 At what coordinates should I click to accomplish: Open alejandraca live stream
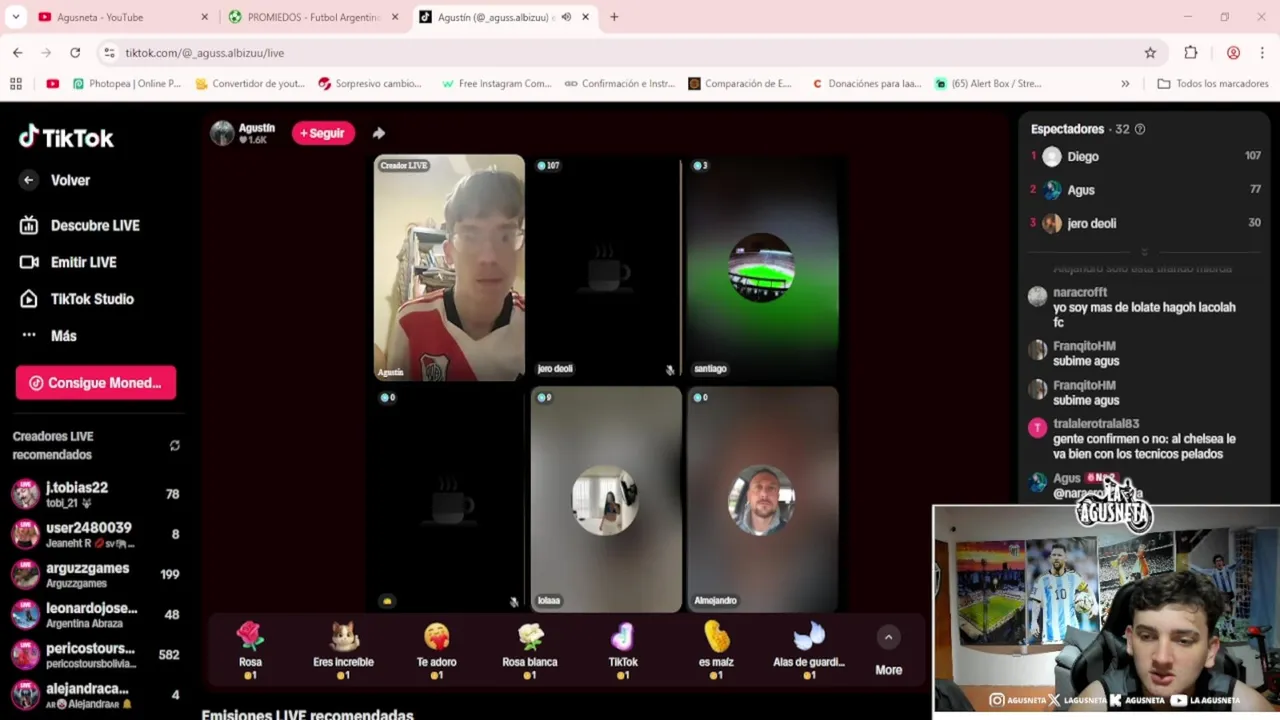[95, 694]
